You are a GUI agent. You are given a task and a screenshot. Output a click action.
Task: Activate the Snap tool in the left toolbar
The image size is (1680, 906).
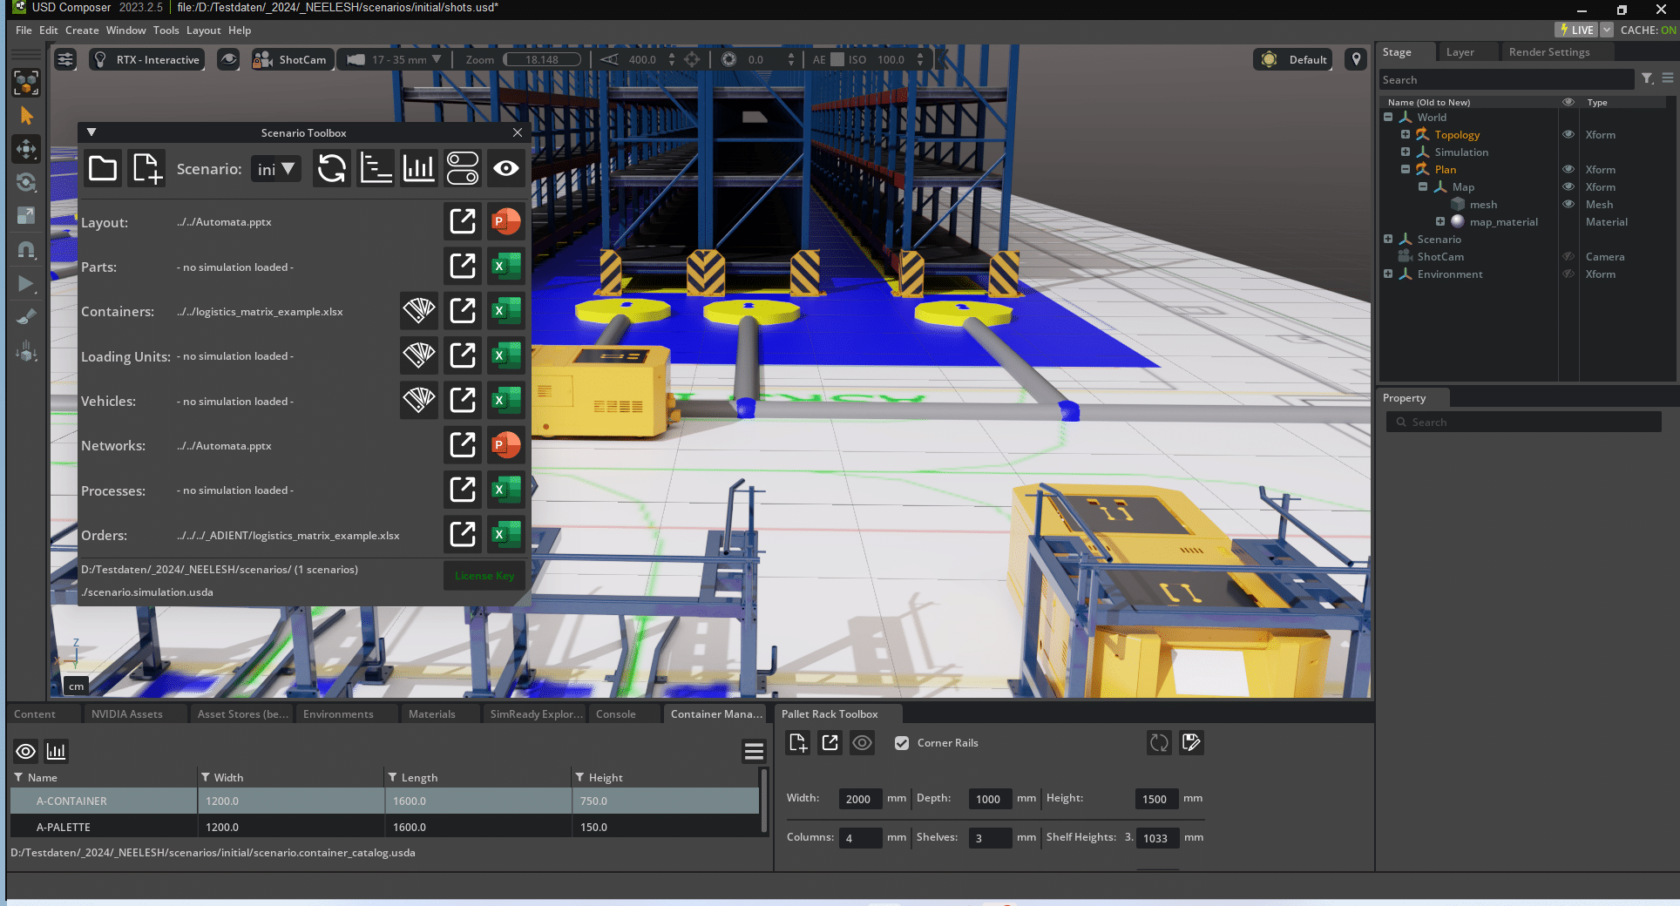[27, 250]
